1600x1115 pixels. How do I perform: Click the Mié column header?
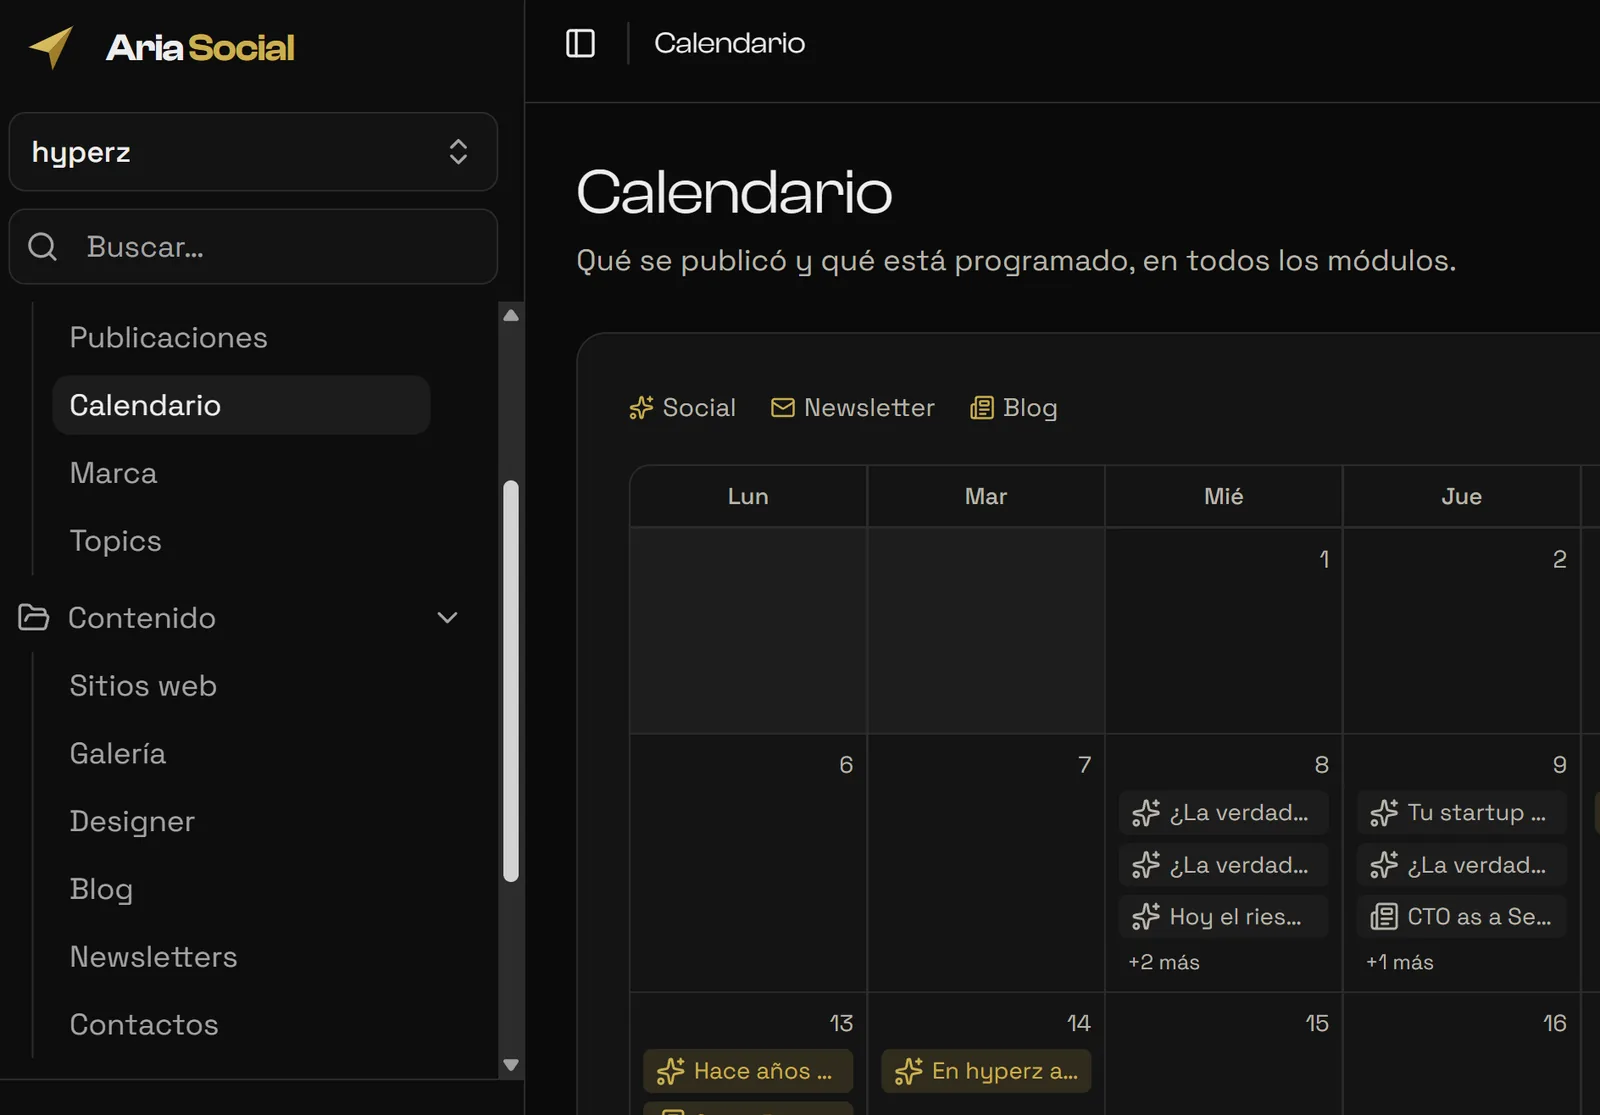click(x=1224, y=496)
